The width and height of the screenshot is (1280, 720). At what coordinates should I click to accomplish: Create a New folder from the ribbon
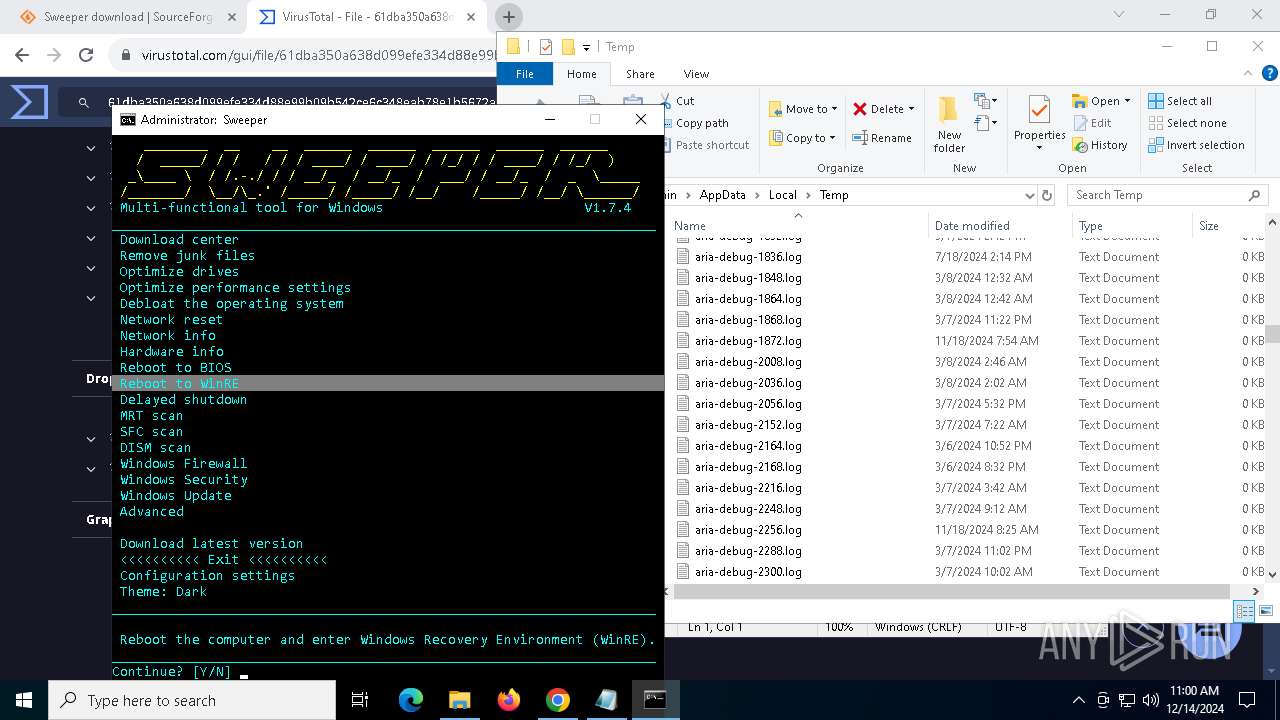point(949,124)
